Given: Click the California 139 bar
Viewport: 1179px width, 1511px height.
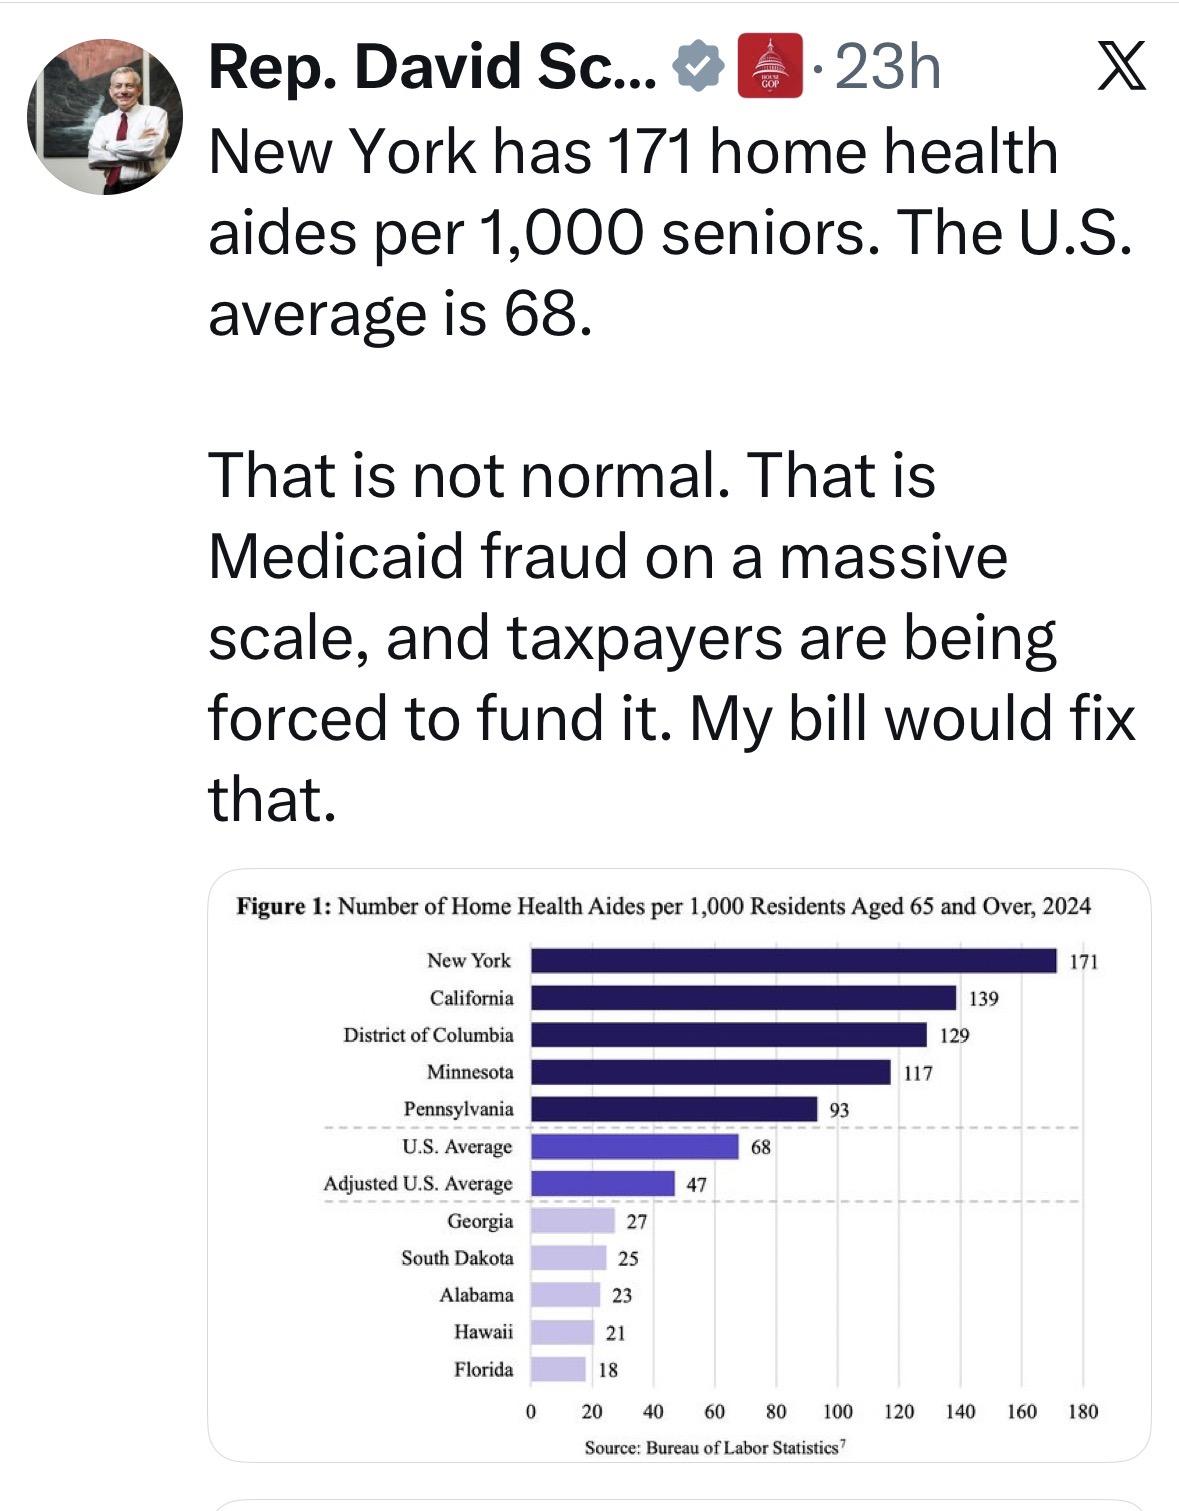Looking at the screenshot, I should [744, 998].
